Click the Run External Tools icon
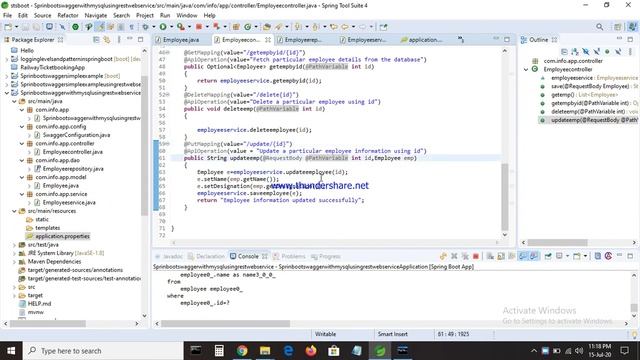Screen dimensions: 640x360 [x=180, y=27]
